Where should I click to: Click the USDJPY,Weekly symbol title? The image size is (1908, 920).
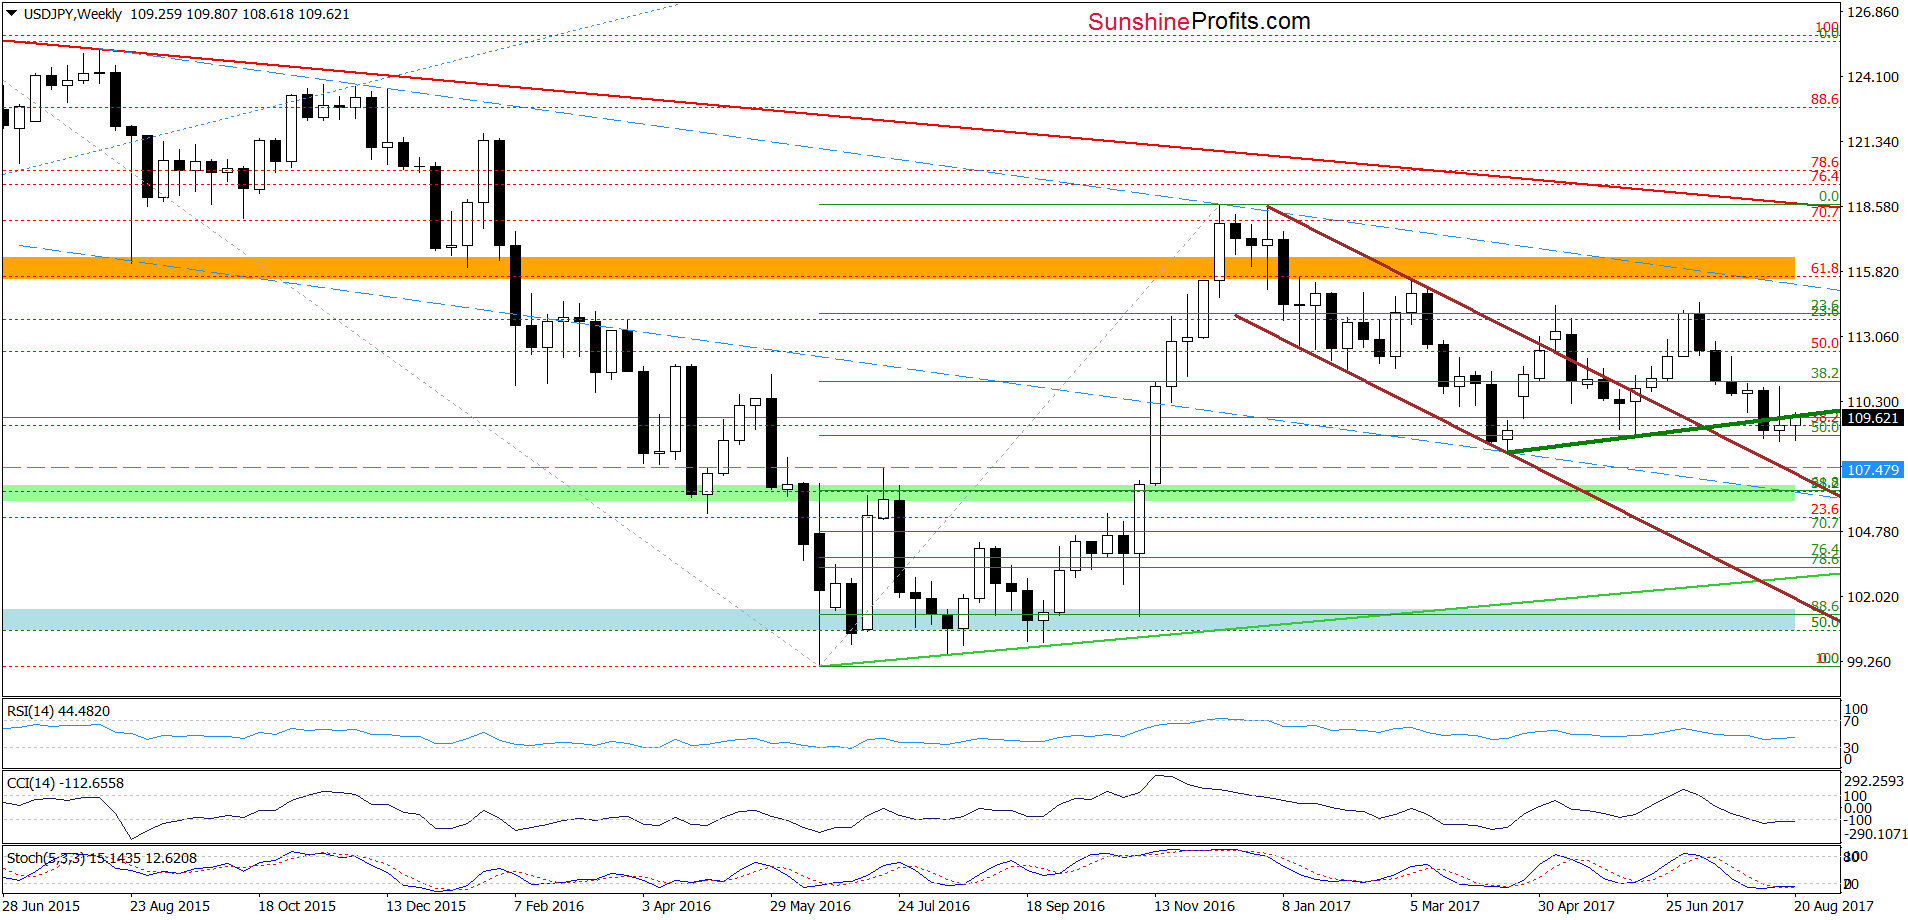click(x=72, y=14)
